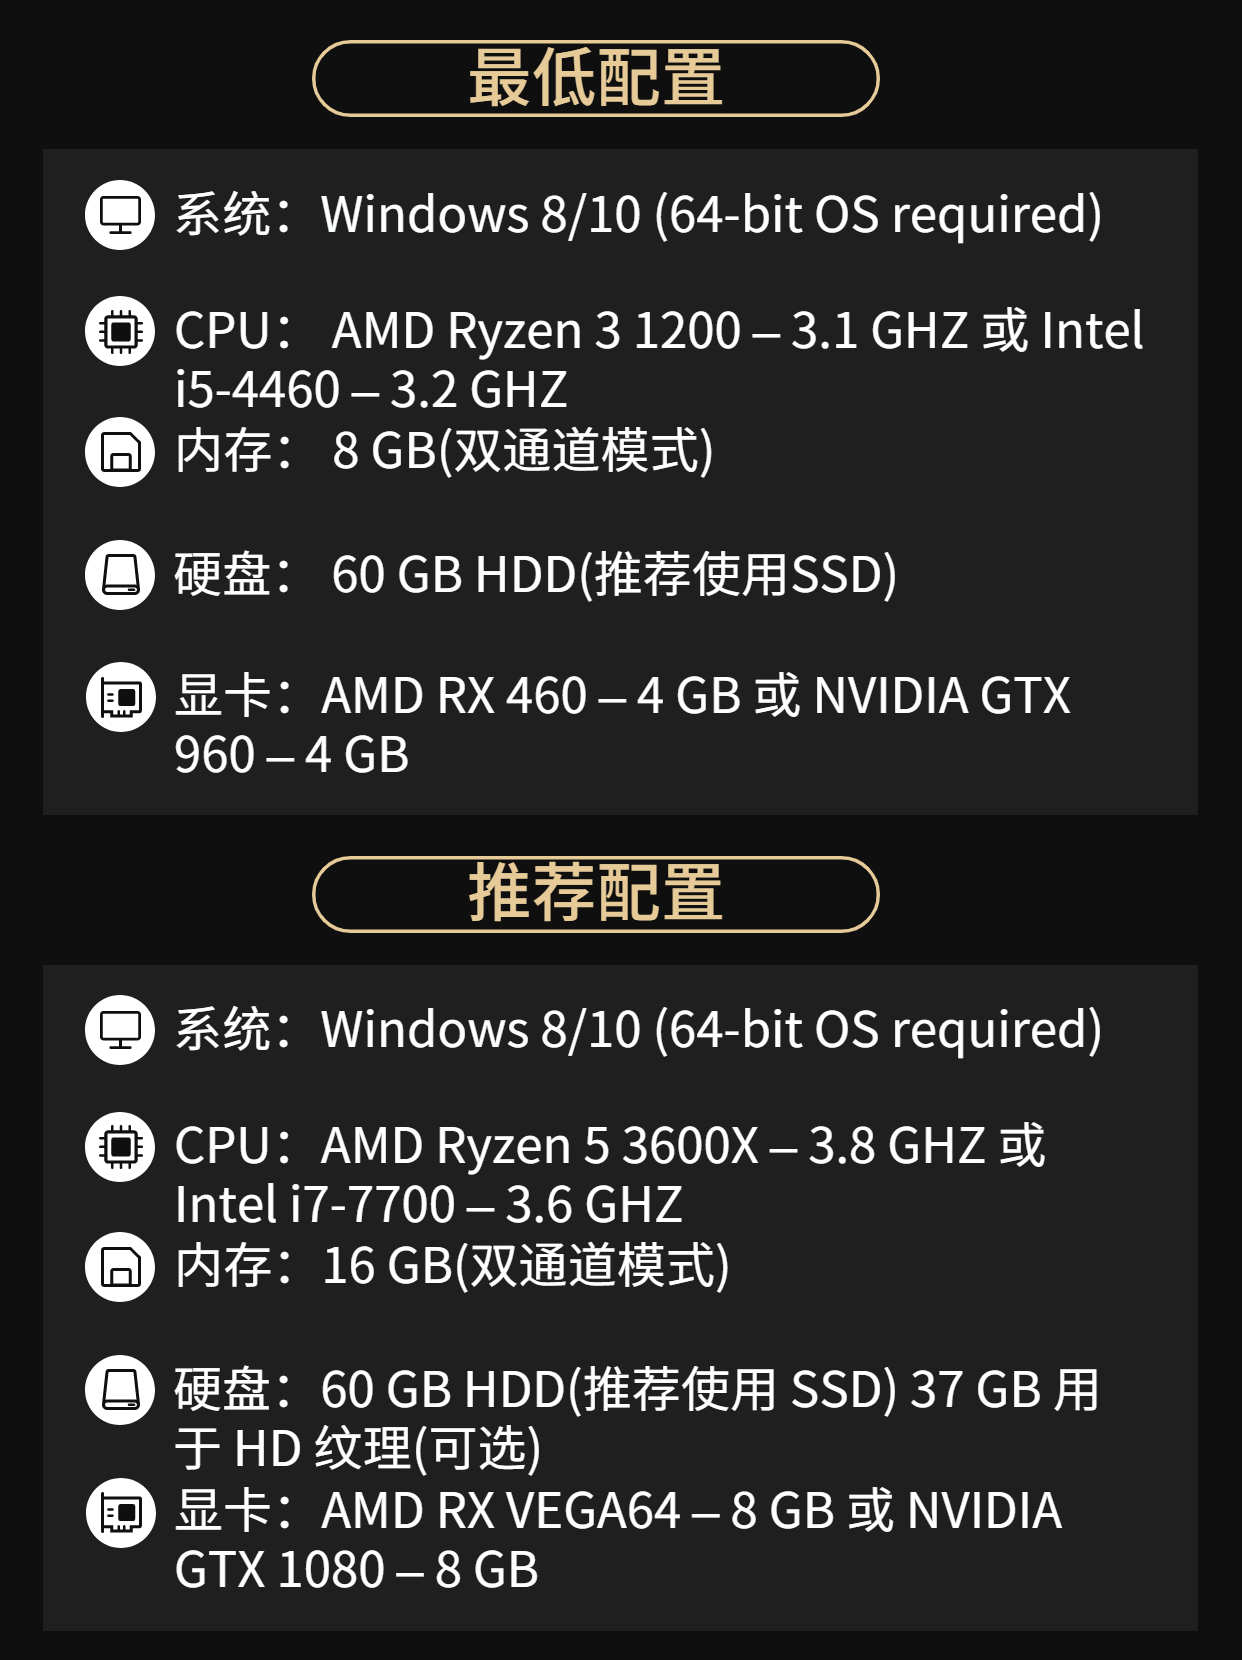Click the 8 GB(双通道模式) memory text

pyautogui.click(x=523, y=451)
